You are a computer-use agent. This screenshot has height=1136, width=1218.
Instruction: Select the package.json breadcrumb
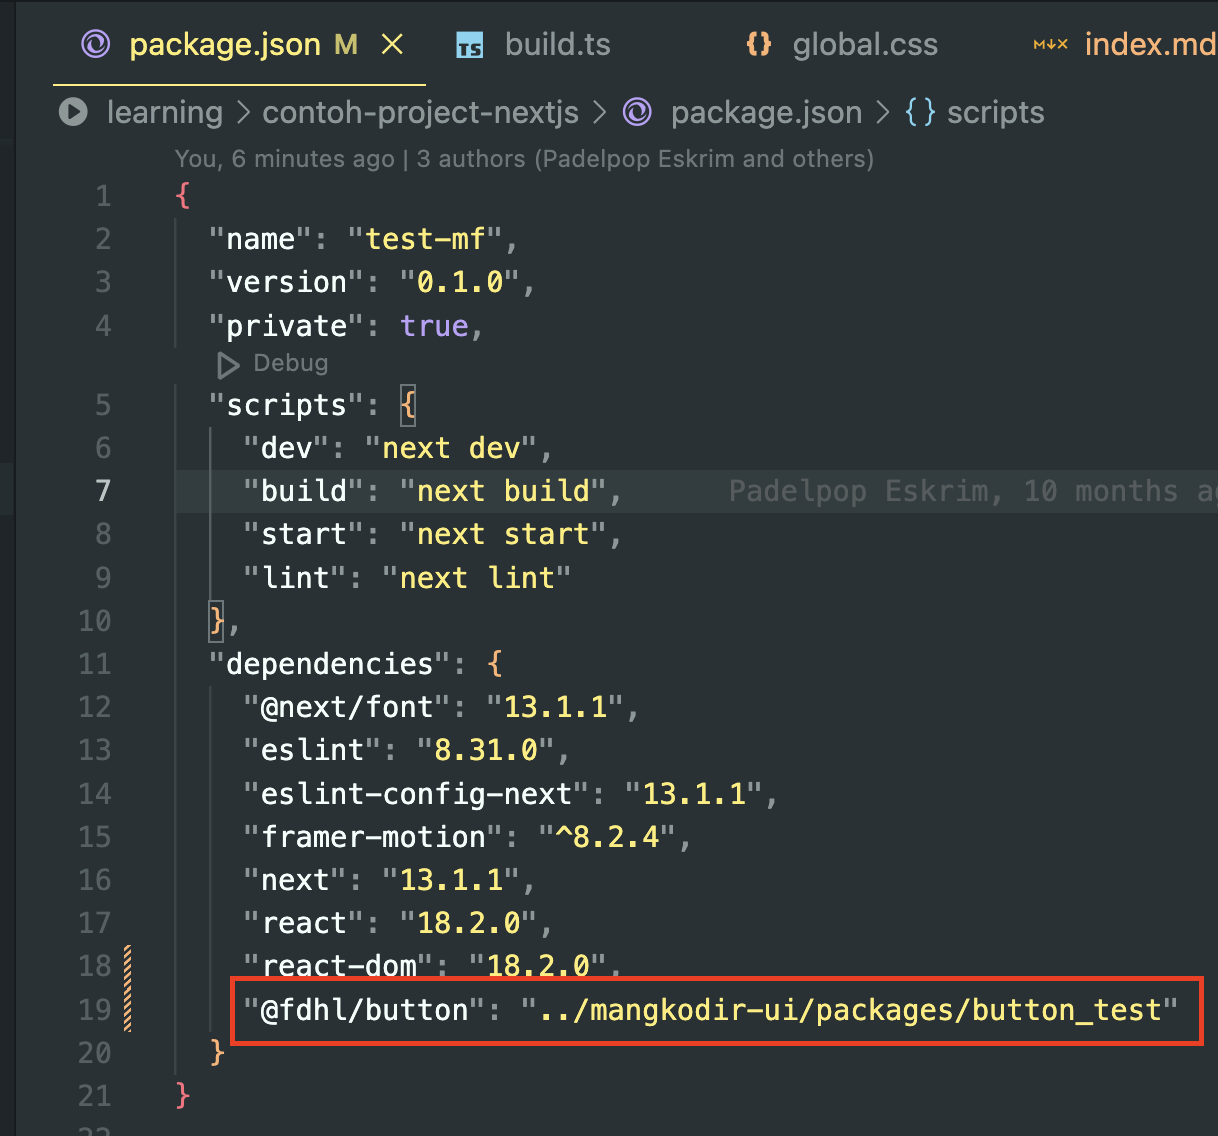coord(766,112)
